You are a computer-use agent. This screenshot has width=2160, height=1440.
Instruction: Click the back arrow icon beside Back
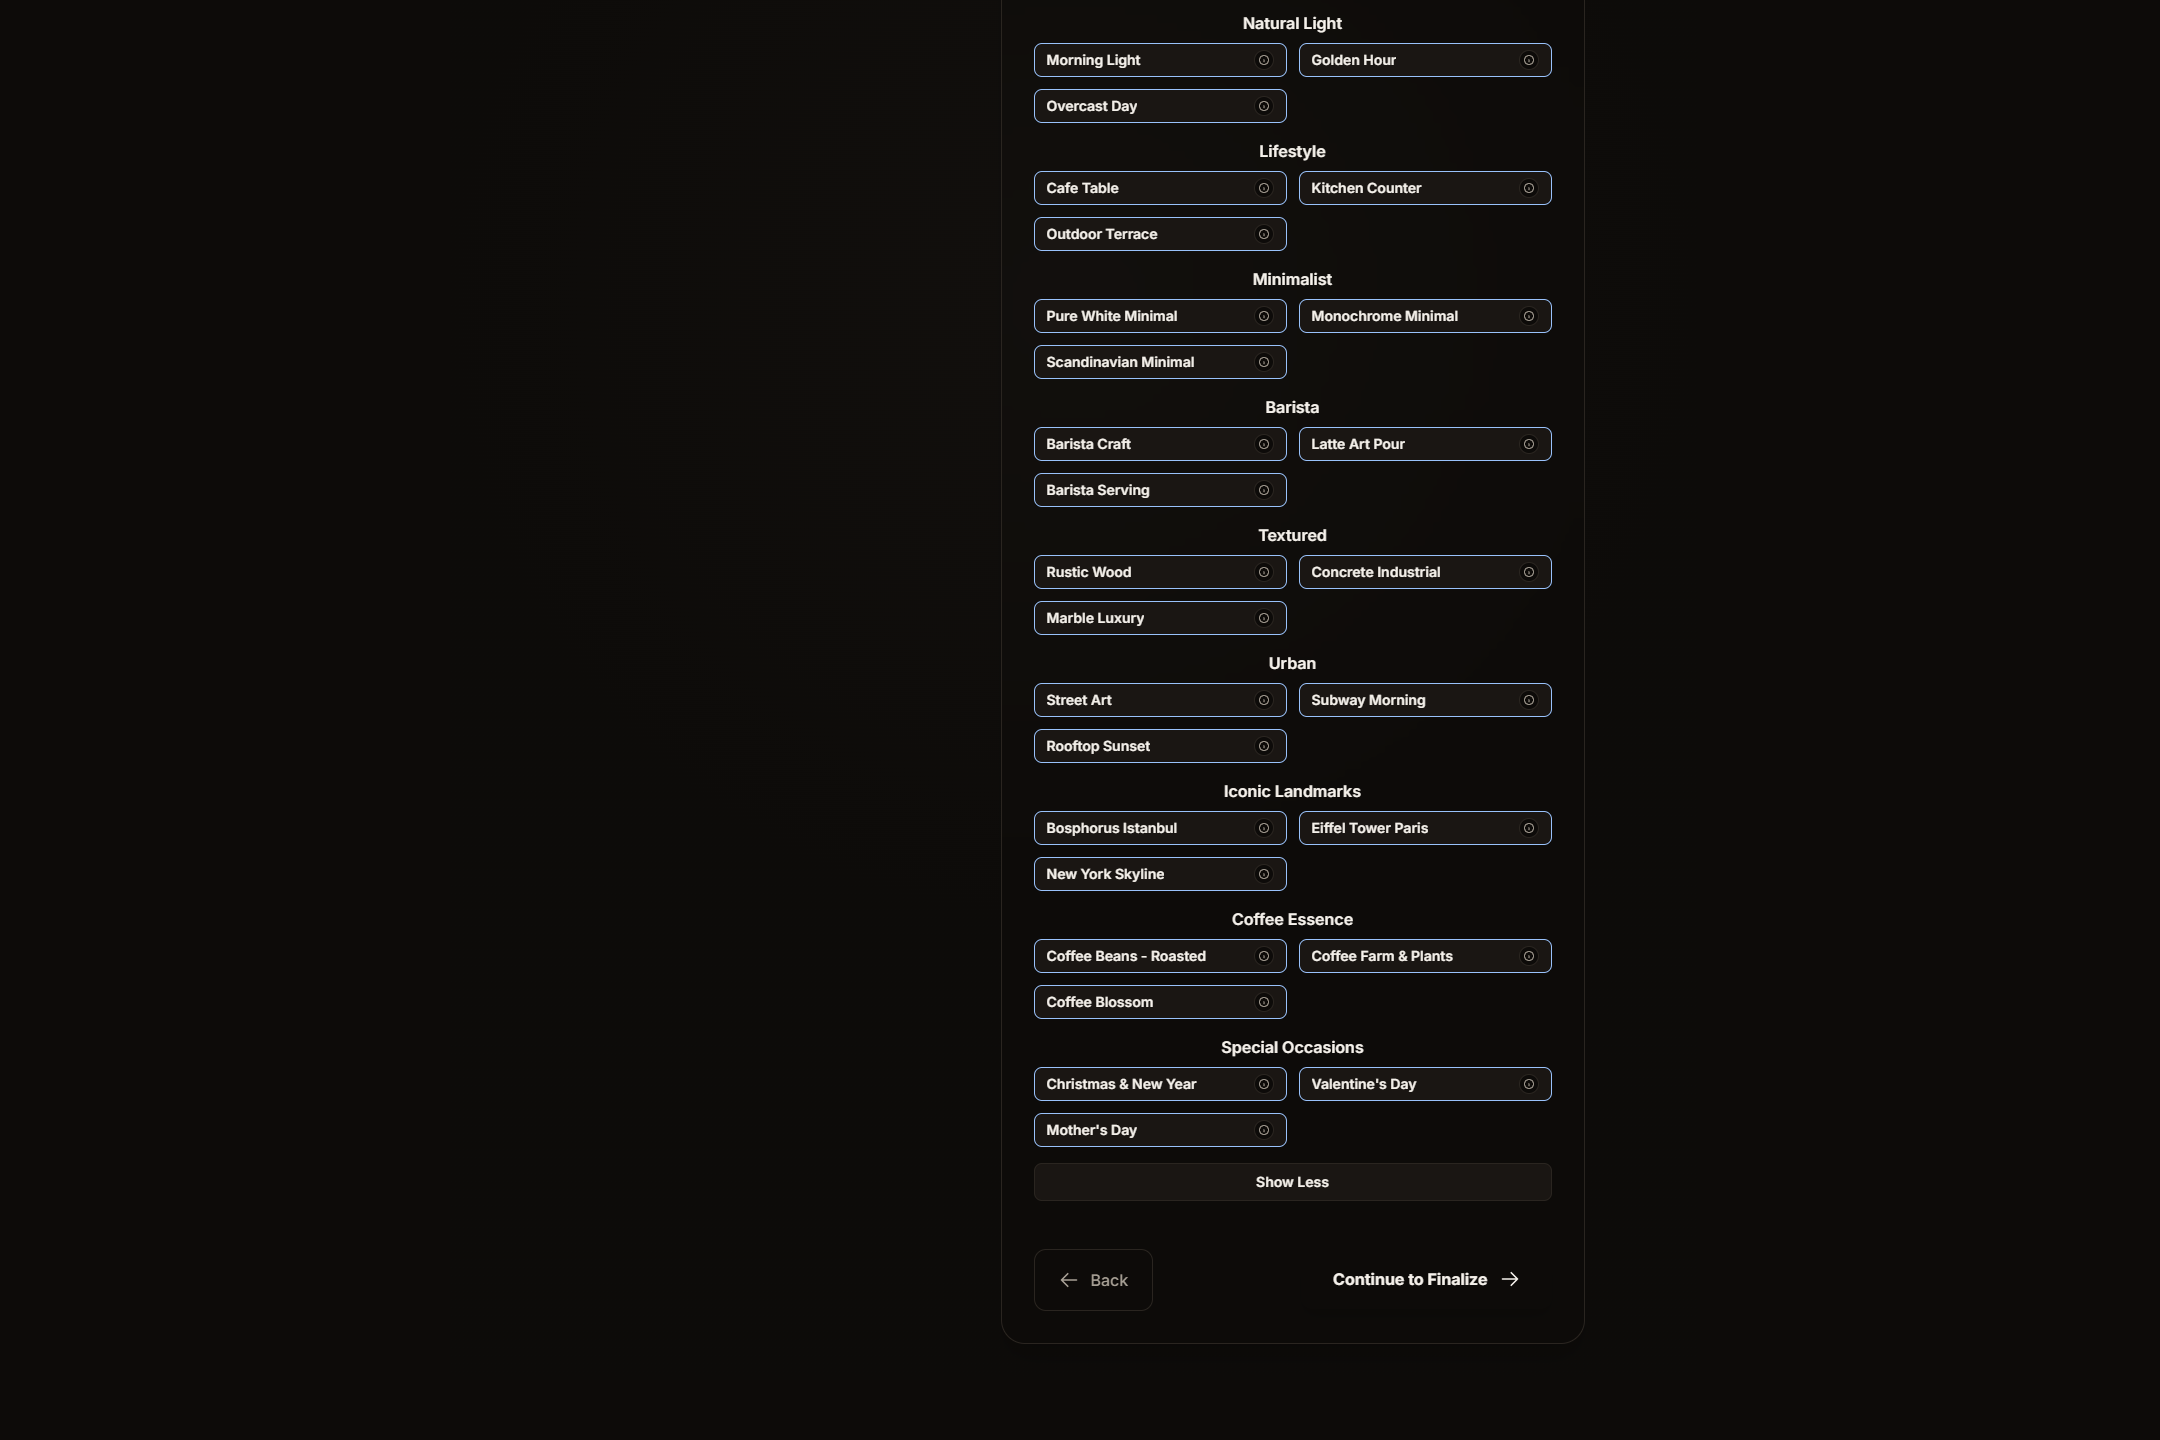tap(1067, 1280)
